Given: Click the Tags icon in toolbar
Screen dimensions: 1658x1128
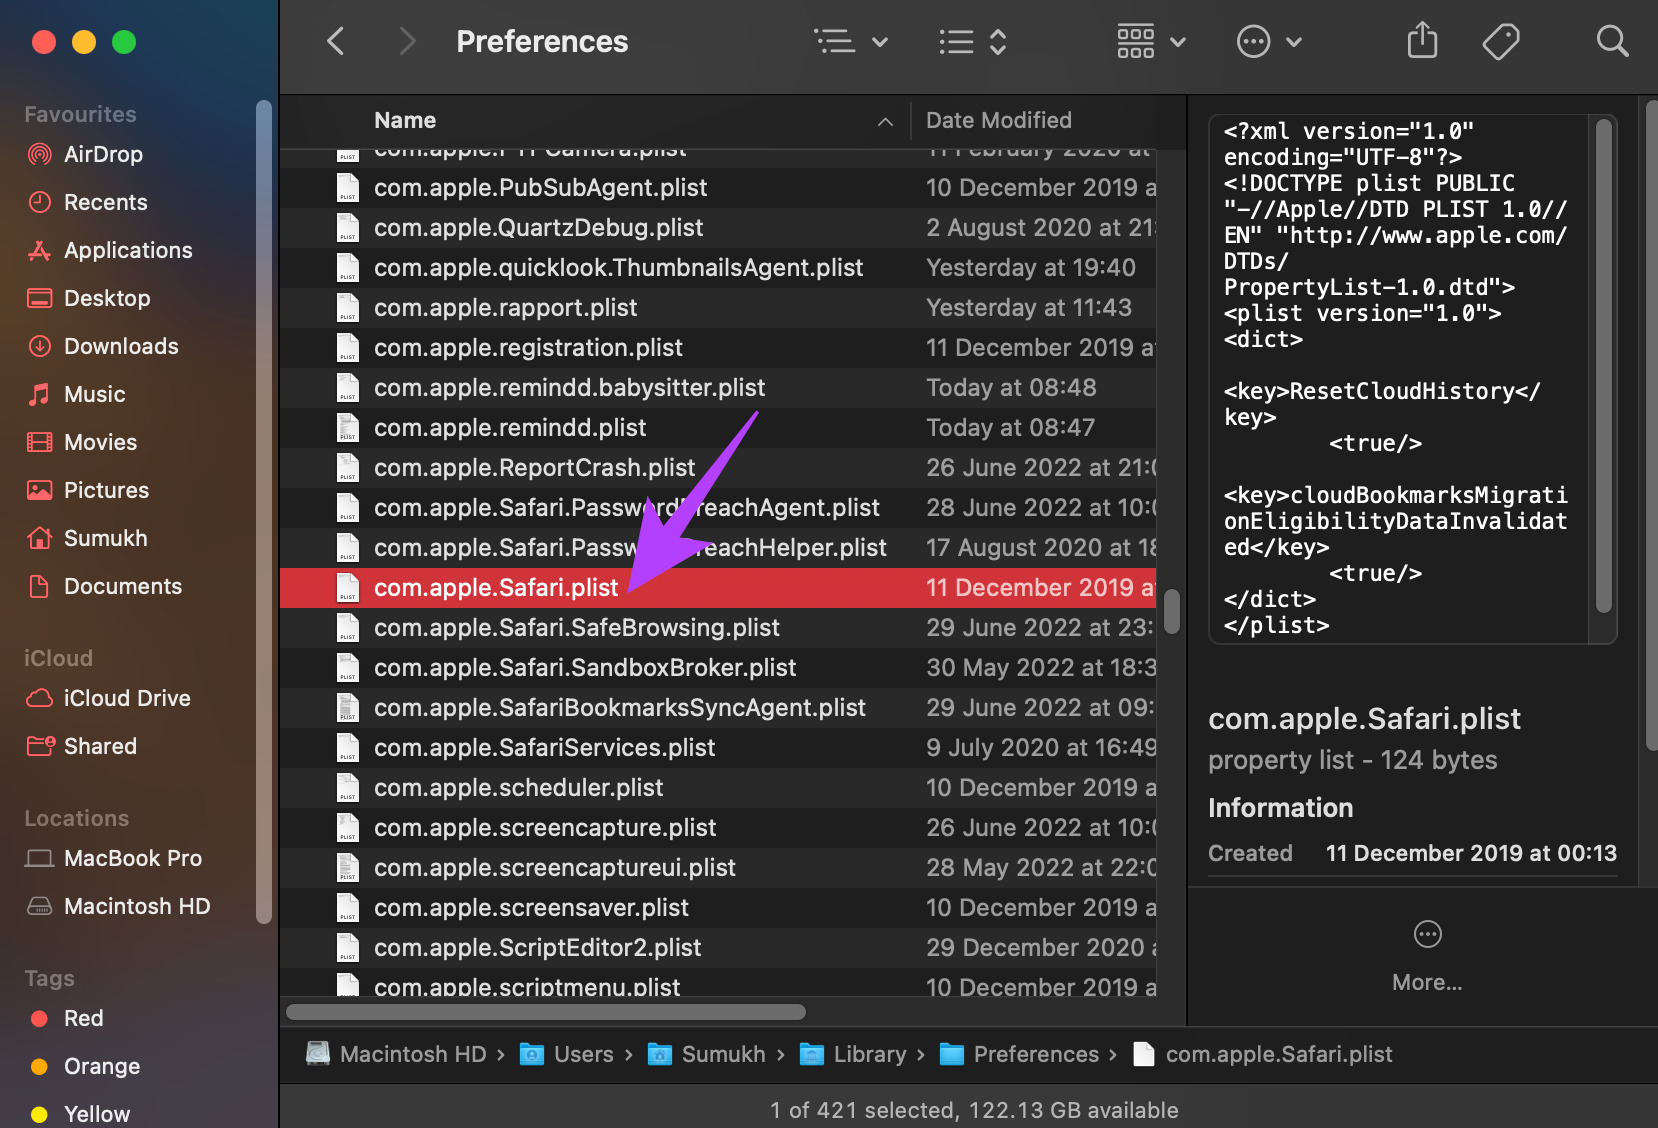Looking at the screenshot, I should [1500, 41].
